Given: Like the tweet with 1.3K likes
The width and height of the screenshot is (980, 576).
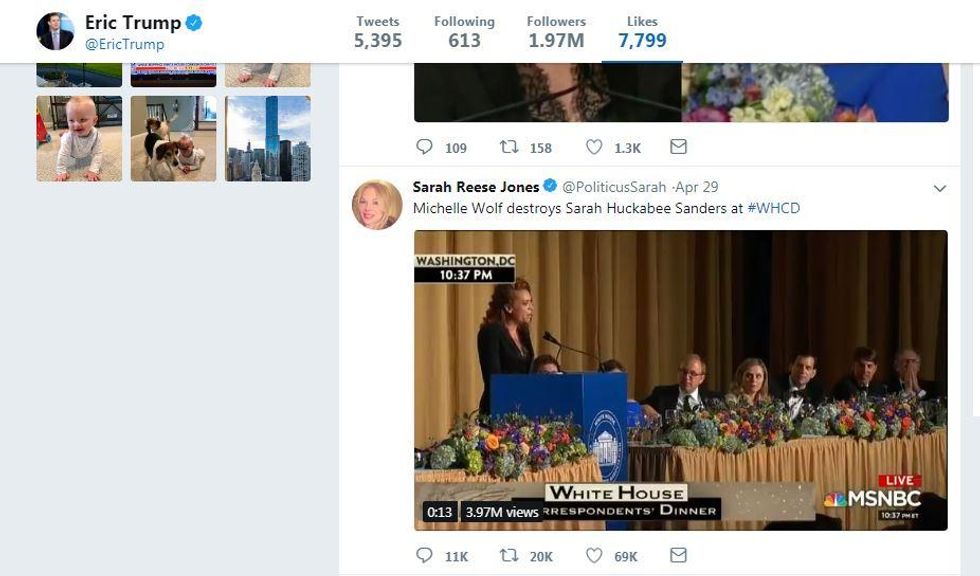Looking at the screenshot, I should pos(594,147).
